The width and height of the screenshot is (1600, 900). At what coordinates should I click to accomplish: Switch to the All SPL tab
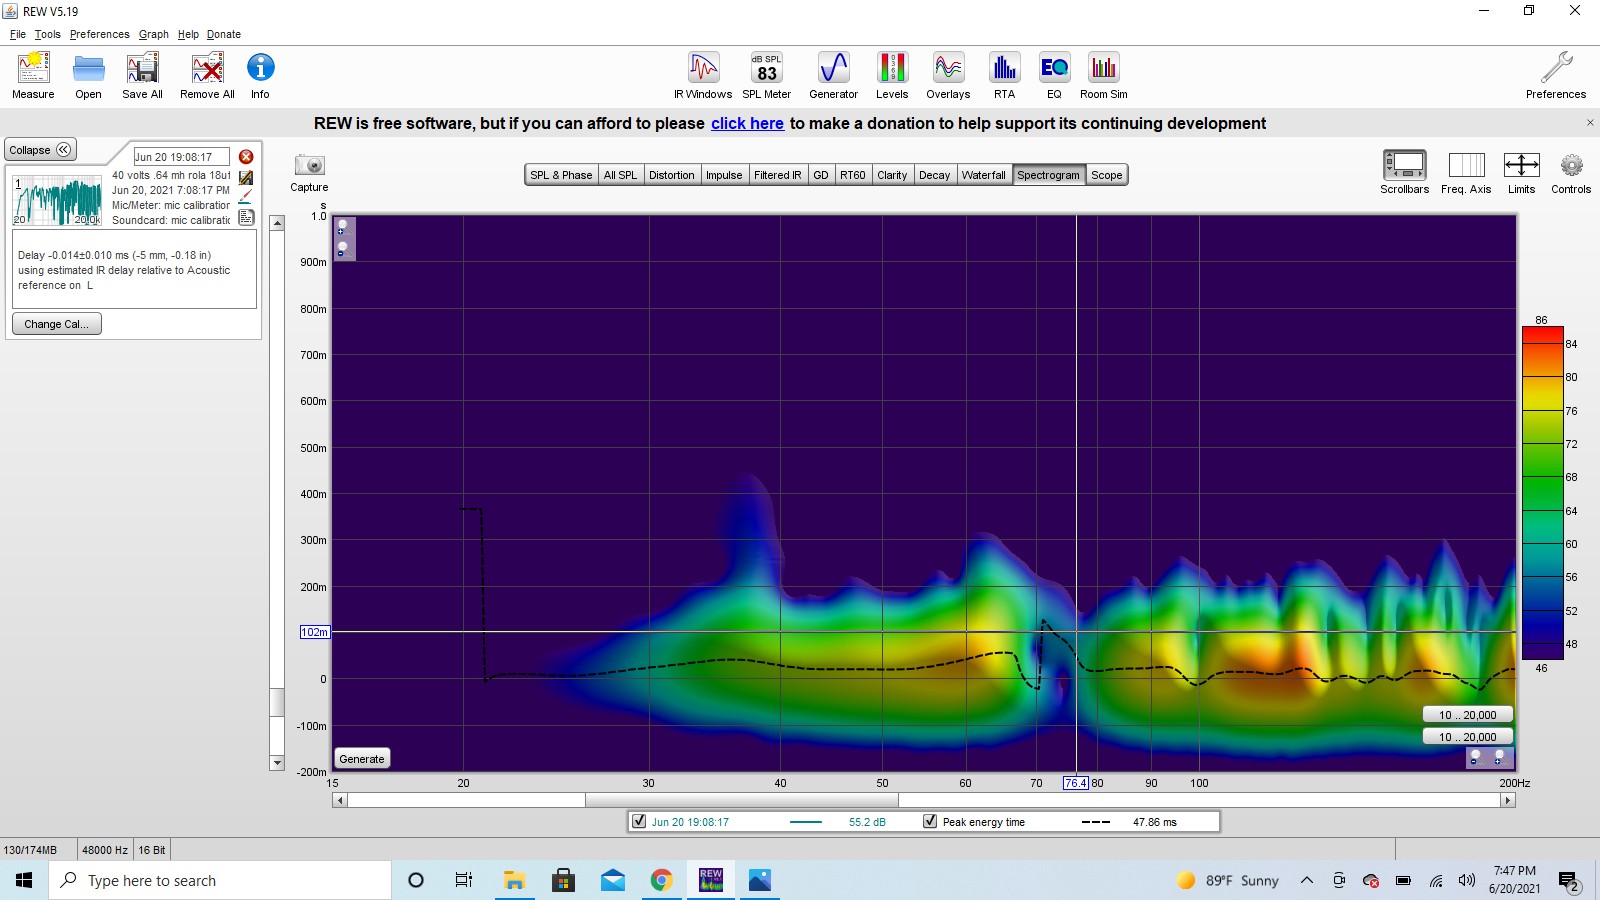620,175
